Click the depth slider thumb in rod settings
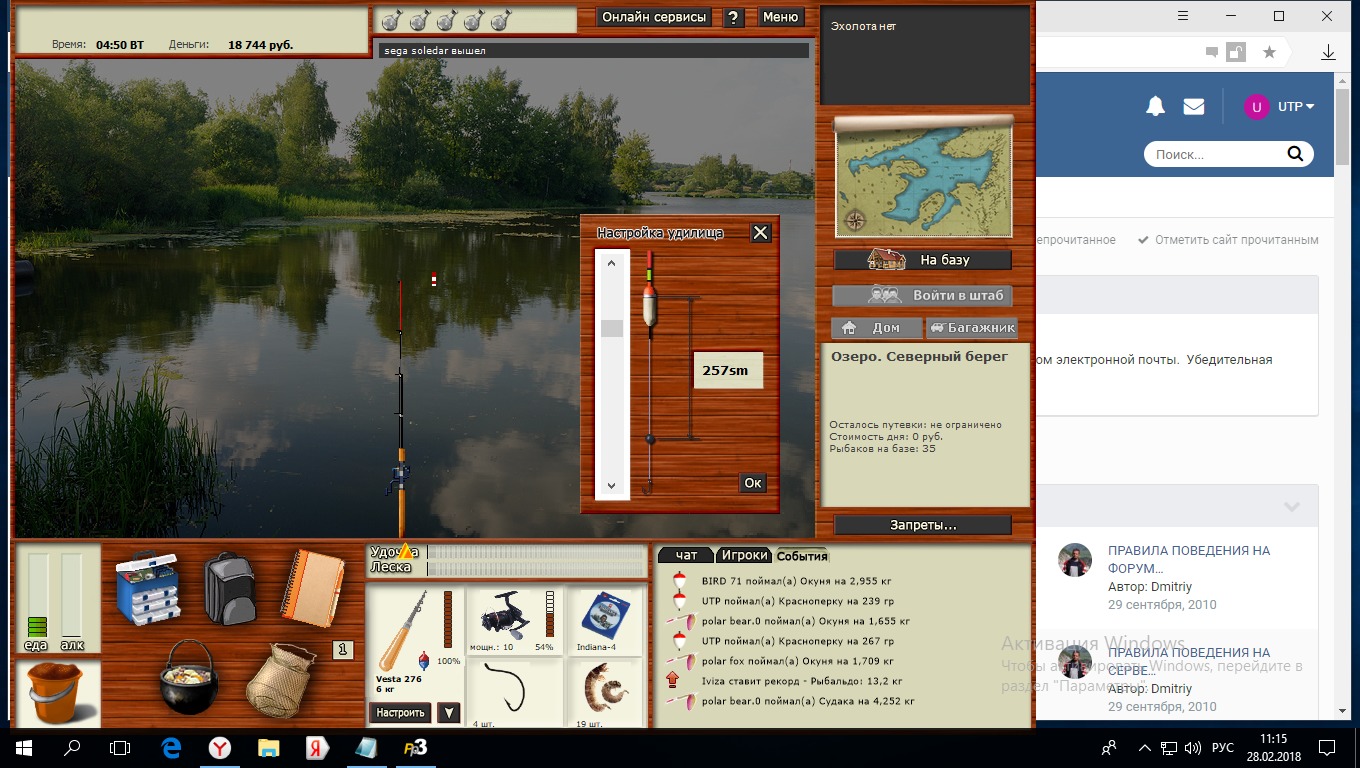Viewport: 1360px width, 768px height. (x=612, y=328)
